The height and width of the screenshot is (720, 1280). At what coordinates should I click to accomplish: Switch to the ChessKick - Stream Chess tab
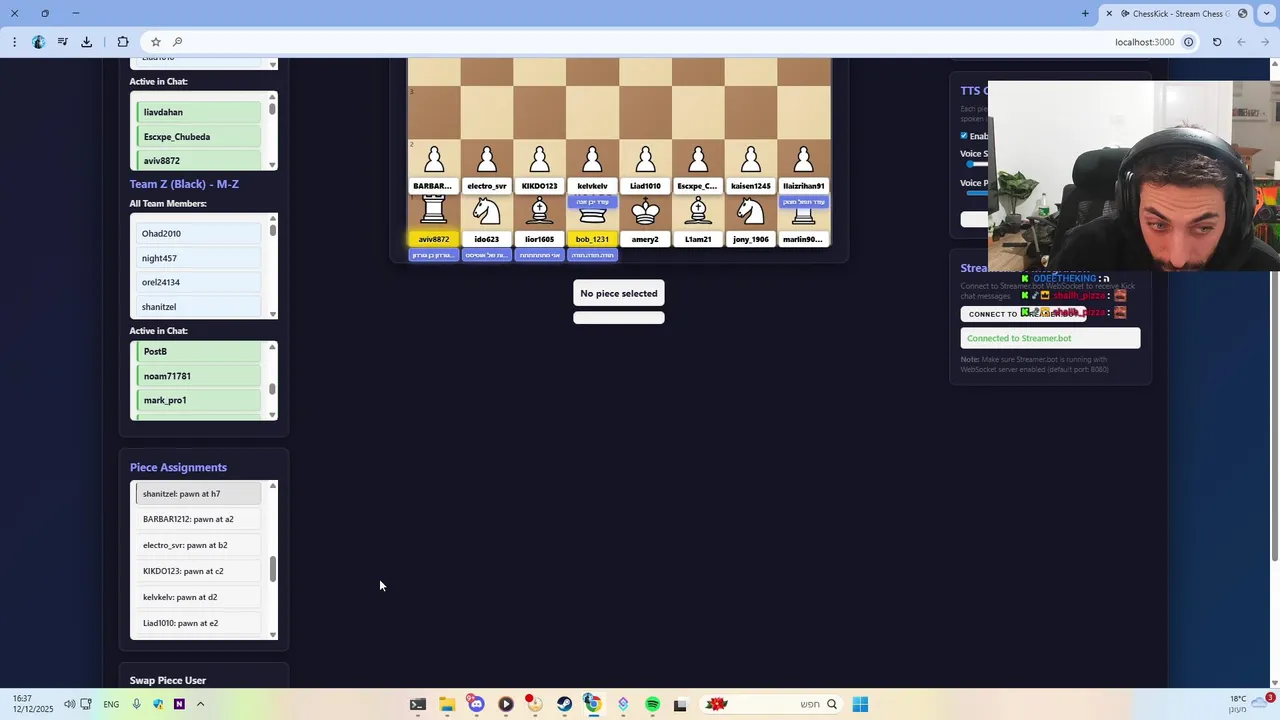[1175, 13]
